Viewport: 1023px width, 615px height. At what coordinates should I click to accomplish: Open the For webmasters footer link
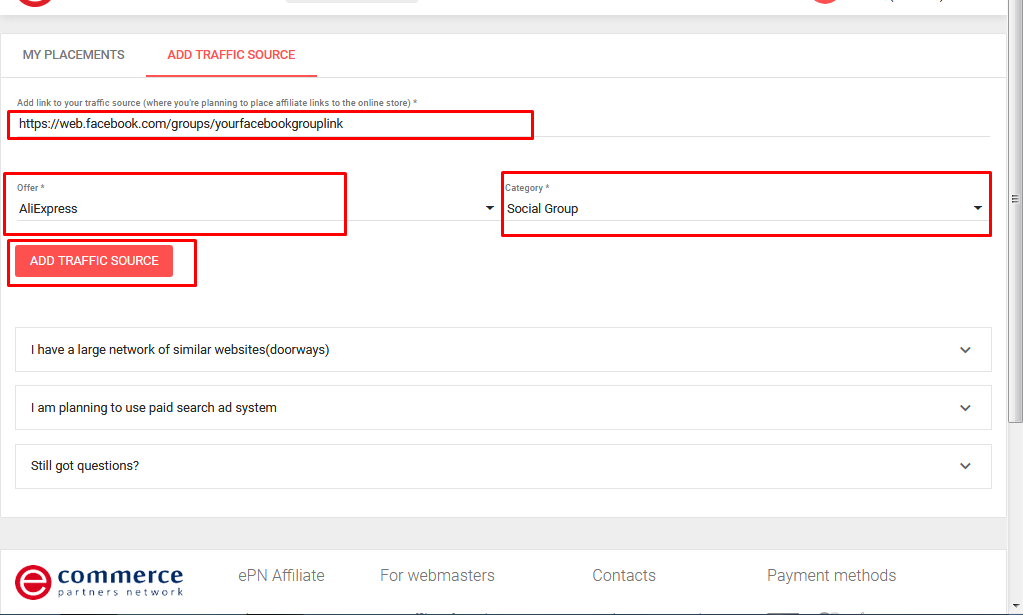[437, 575]
